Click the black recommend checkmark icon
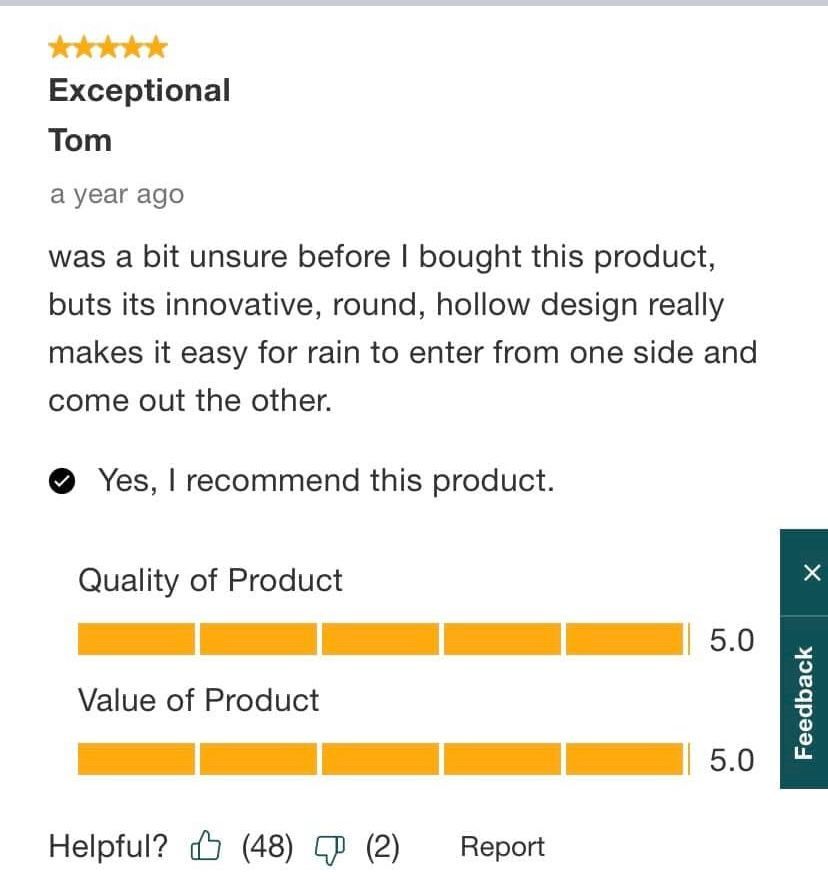The width and height of the screenshot is (828, 890). [62, 482]
